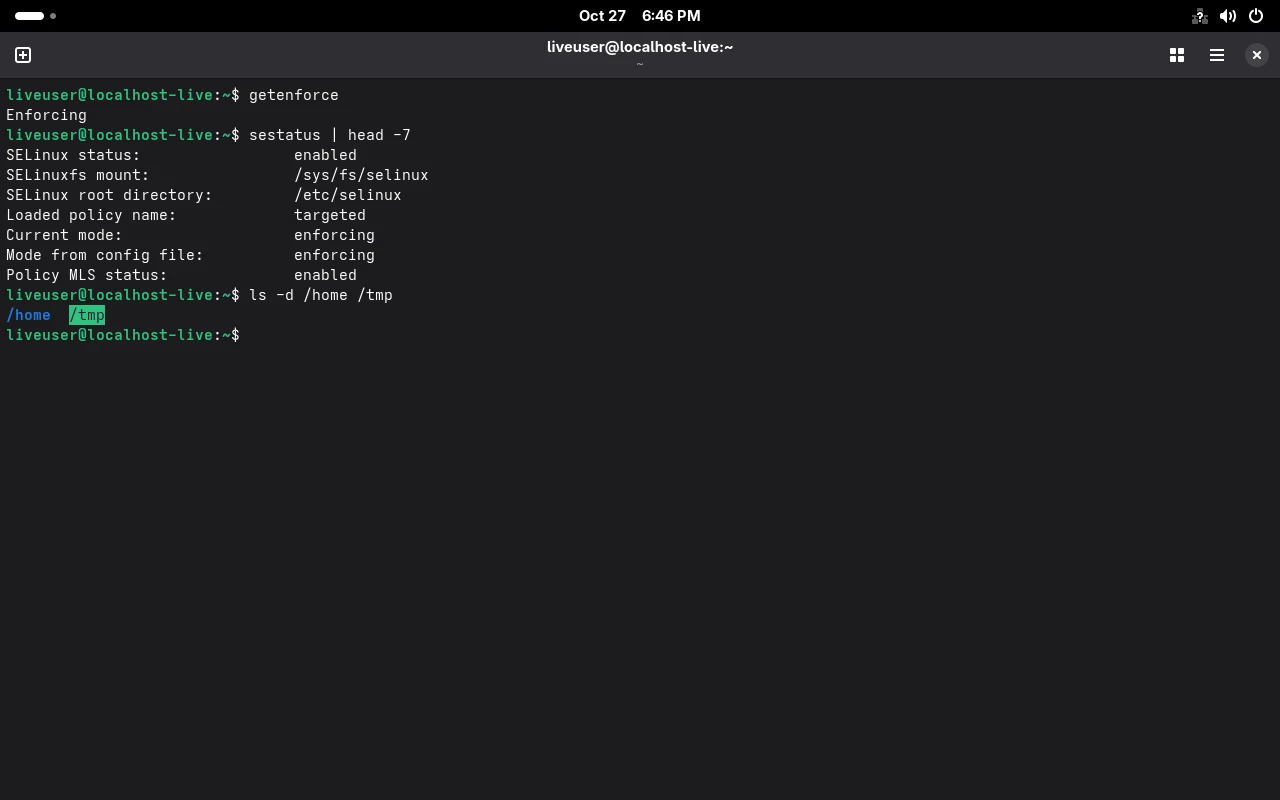Viewport: 1280px width, 800px height.
Task: Click the volume speaker icon
Action: pyautogui.click(x=1228, y=16)
